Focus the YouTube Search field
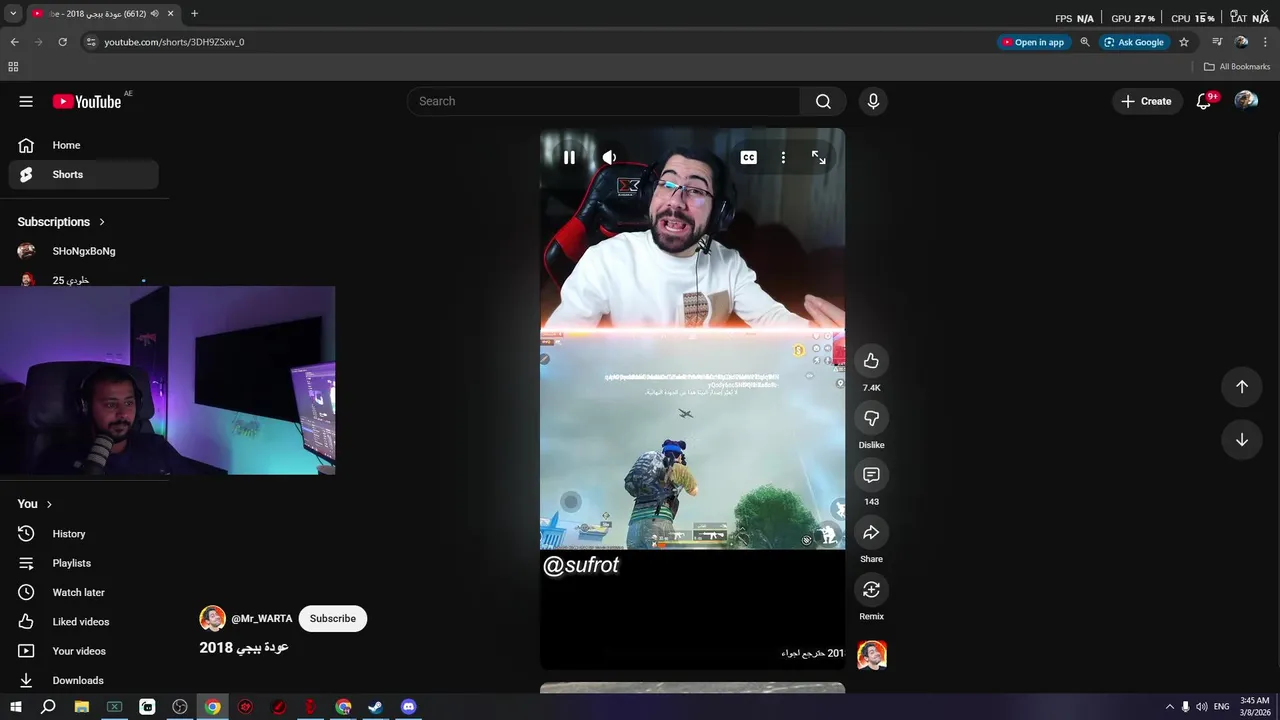This screenshot has width=1280, height=720. (x=603, y=101)
